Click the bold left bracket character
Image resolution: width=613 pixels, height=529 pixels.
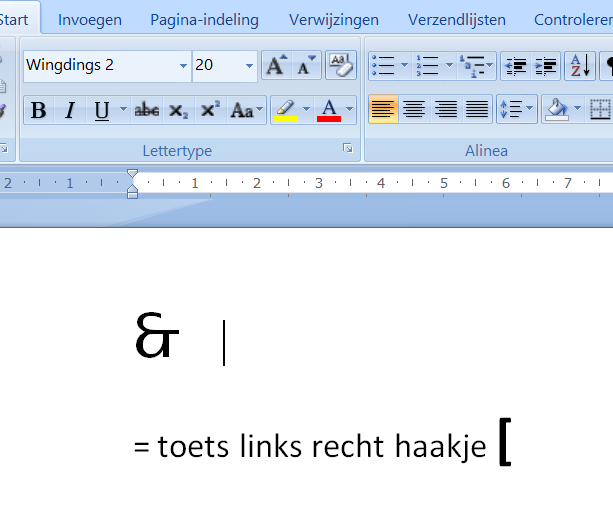pos(505,442)
